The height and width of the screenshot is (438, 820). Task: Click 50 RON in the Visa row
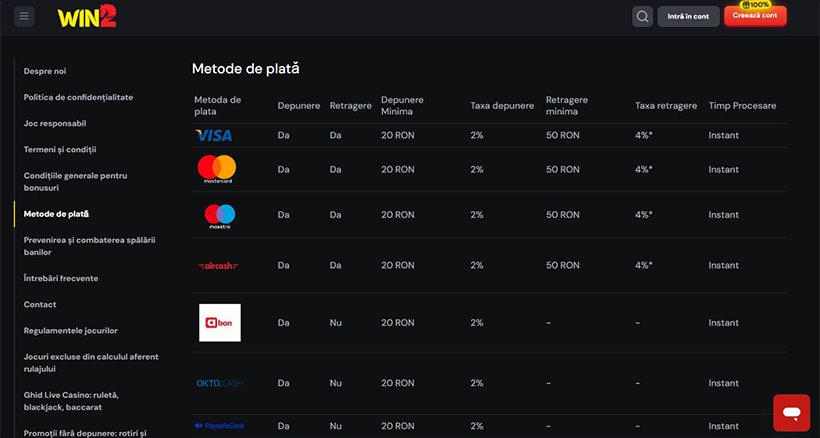point(563,135)
